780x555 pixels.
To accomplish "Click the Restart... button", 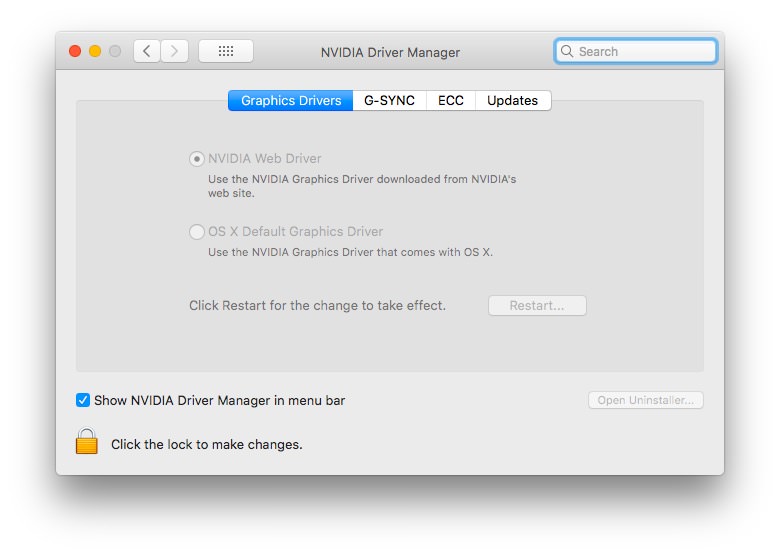I will [x=537, y=305].
